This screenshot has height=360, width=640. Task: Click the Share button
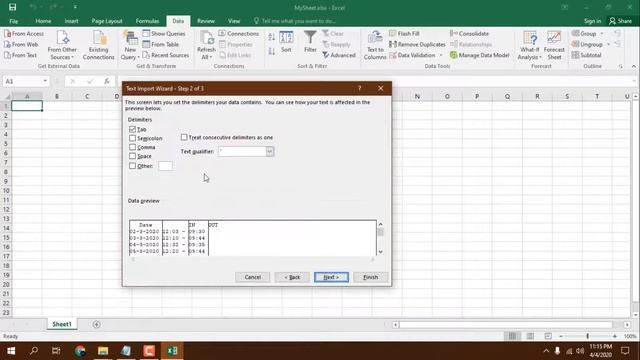(620, 21)
